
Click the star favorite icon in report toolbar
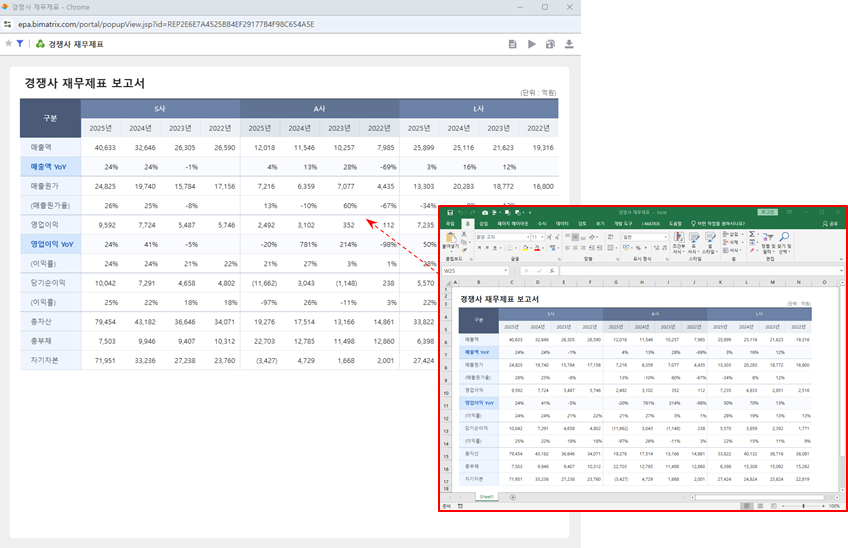point(8,44)
